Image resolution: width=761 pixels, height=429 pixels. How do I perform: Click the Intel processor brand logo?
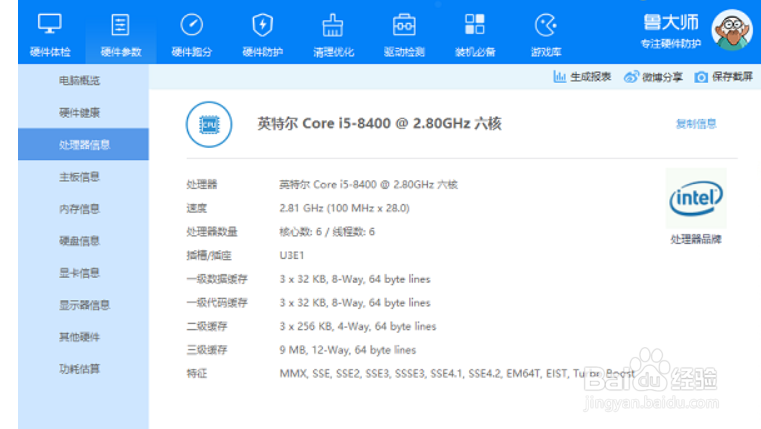pos(696,198)
